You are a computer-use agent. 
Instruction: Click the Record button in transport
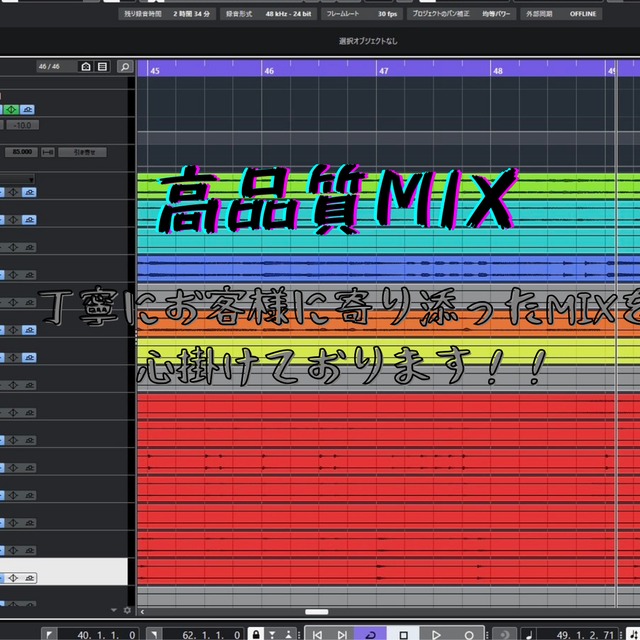[x=469, y=633]
